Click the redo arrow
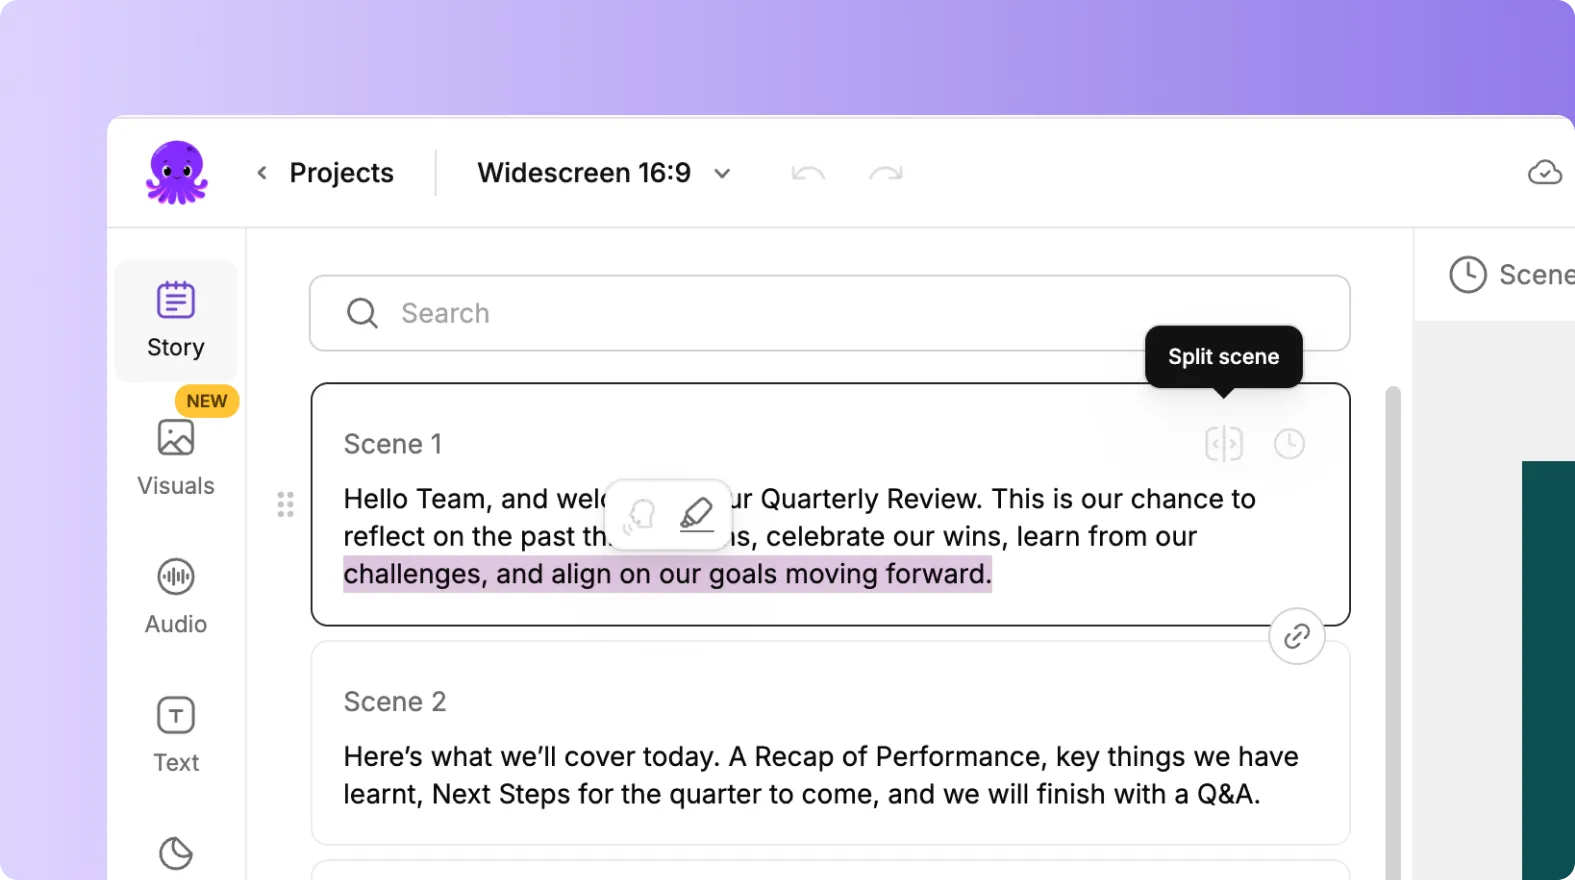 point(885,173)
